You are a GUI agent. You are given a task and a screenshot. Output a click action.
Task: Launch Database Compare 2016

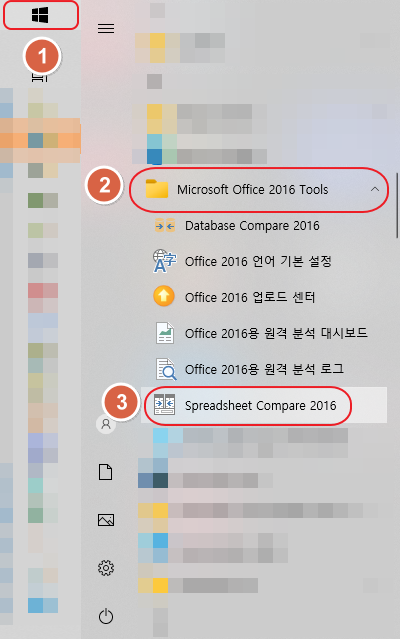pos(264,225)
